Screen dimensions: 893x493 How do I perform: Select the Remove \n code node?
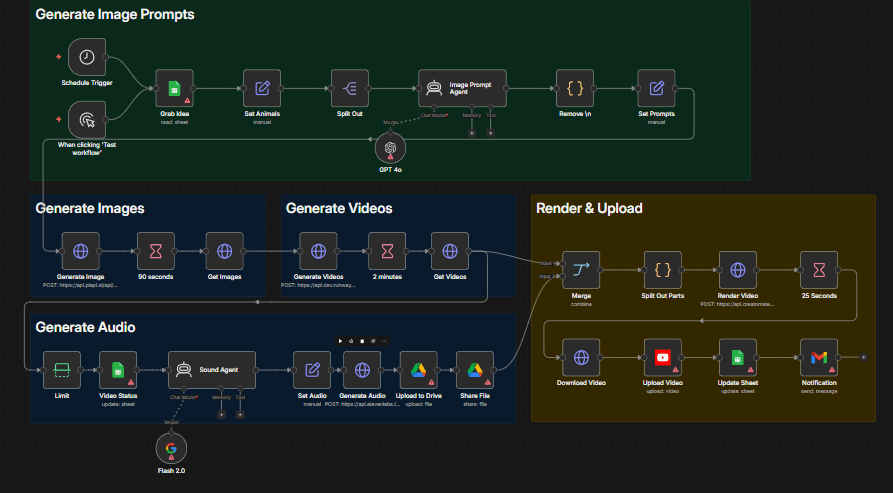coord(575,88)
